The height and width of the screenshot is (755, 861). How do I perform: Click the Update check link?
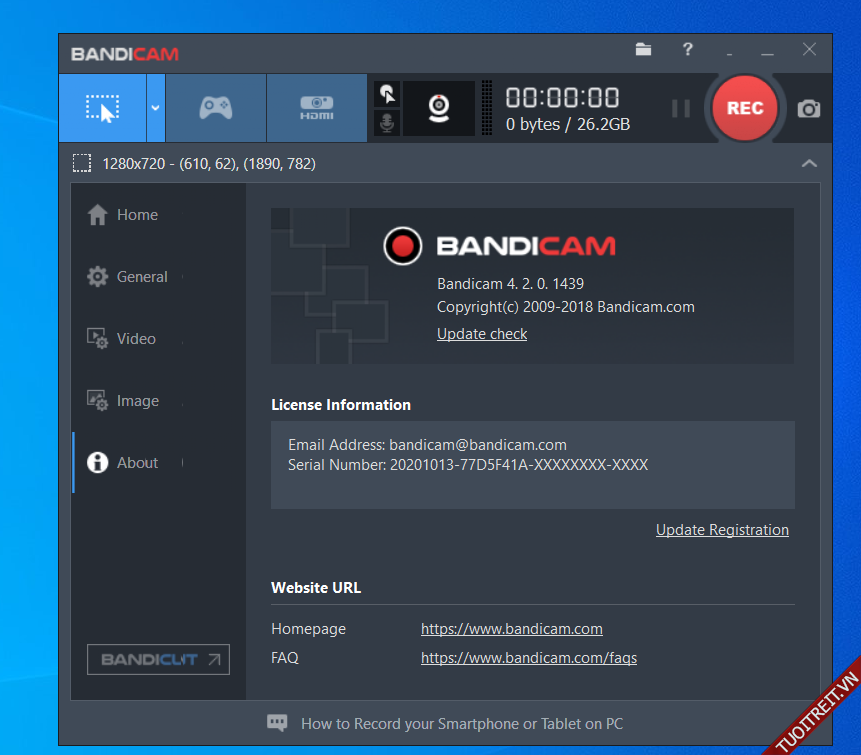(x=482, y=334)
